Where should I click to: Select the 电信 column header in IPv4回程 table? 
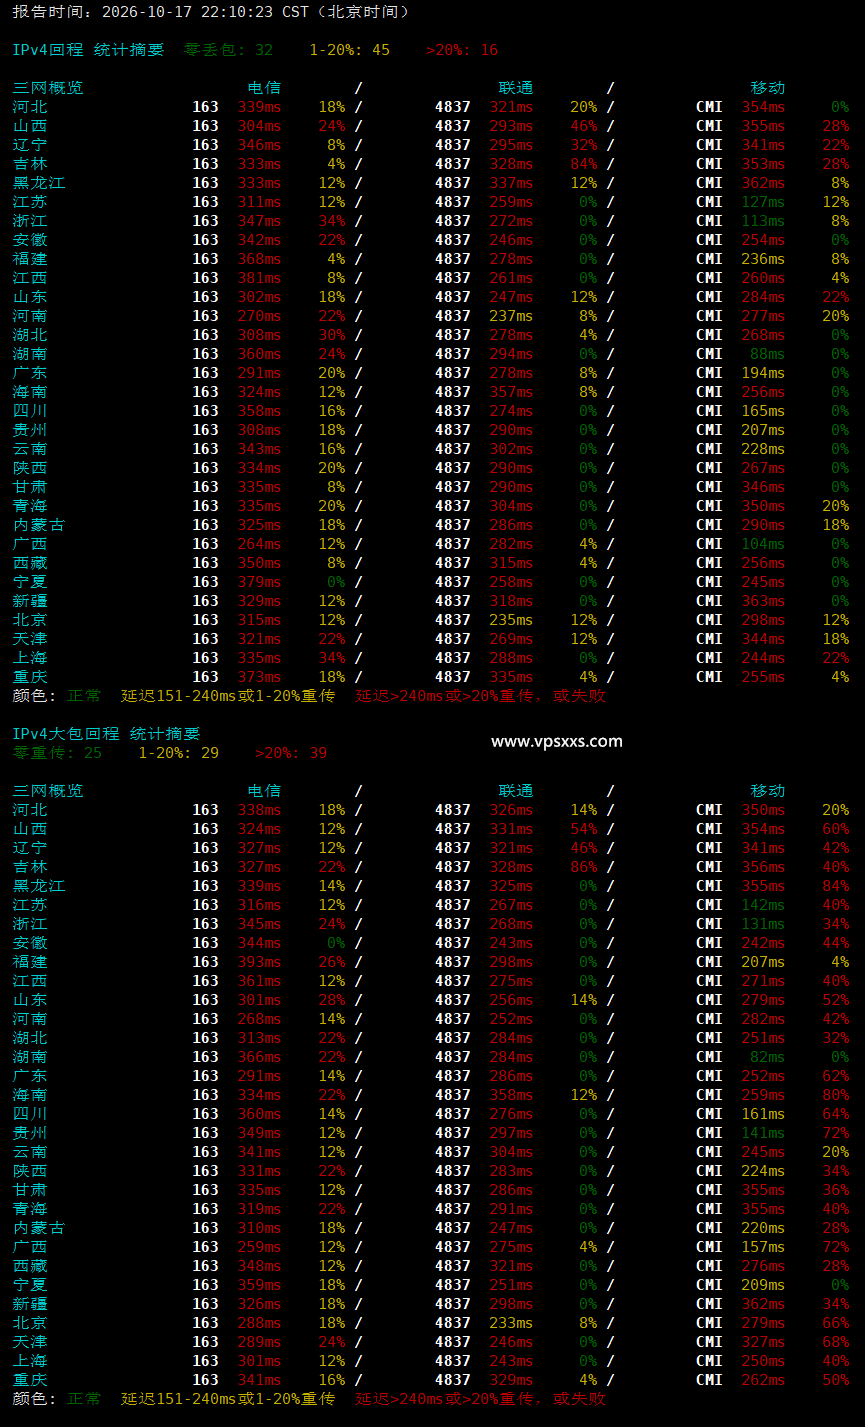pos(264,88)
